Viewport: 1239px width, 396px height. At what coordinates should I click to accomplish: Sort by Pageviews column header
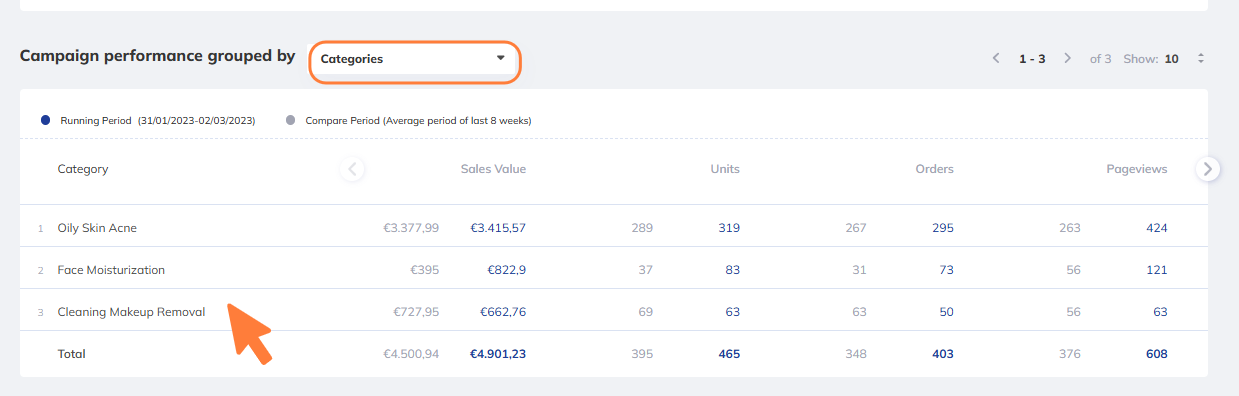pyautogui.click(x=1136, y=169)
